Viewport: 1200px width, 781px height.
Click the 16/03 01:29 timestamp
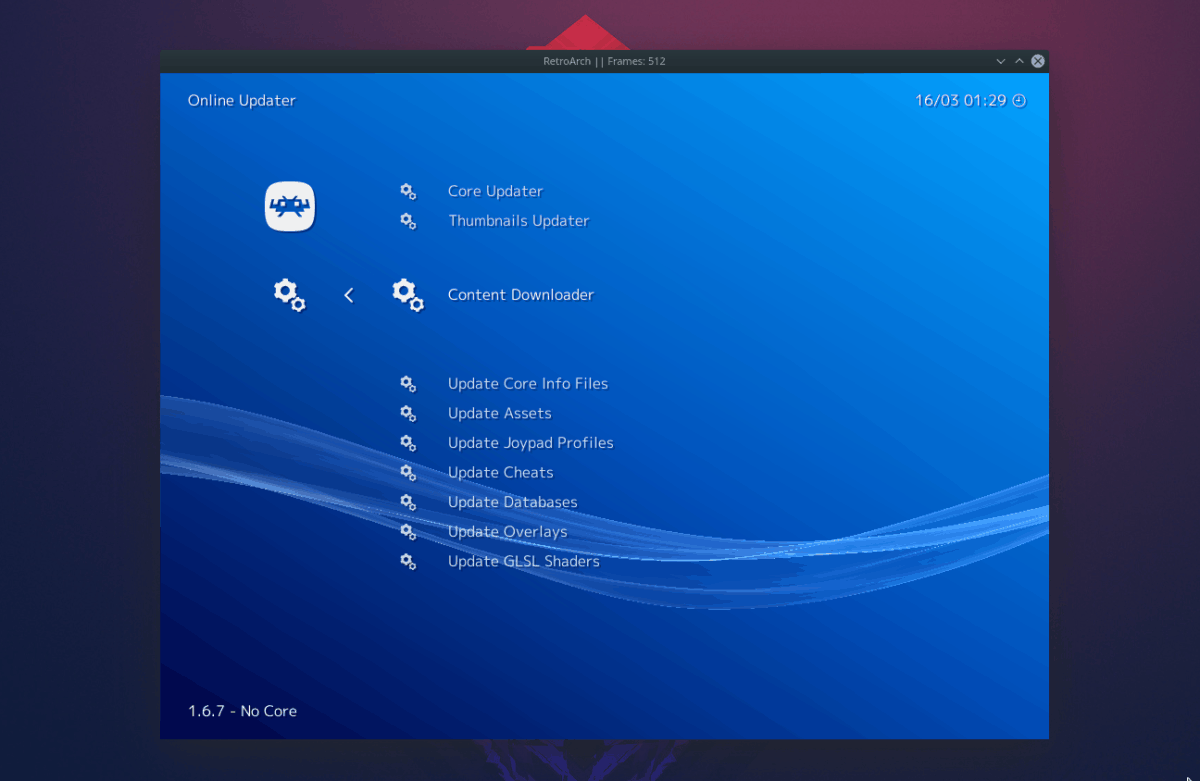click(958, 100)
